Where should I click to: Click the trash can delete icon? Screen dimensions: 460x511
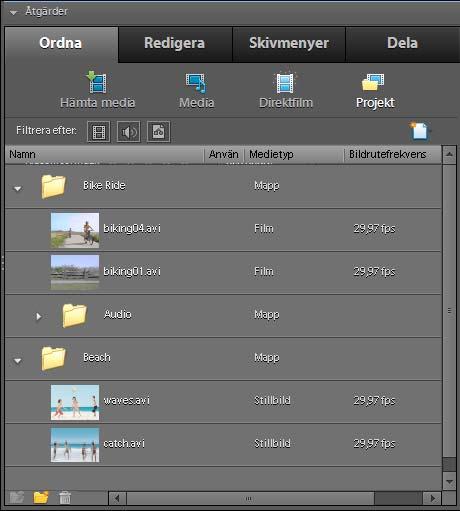[65, 498]
